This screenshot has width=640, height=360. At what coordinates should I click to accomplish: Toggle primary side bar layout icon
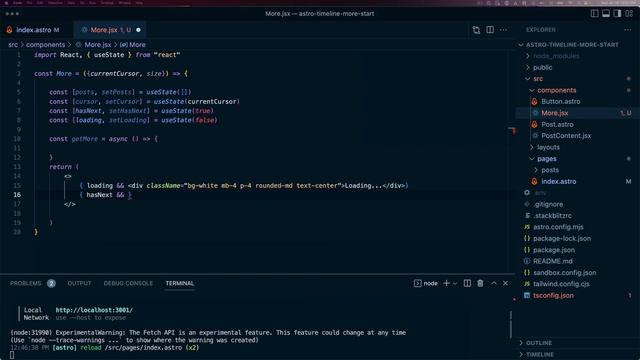(595, 13)
